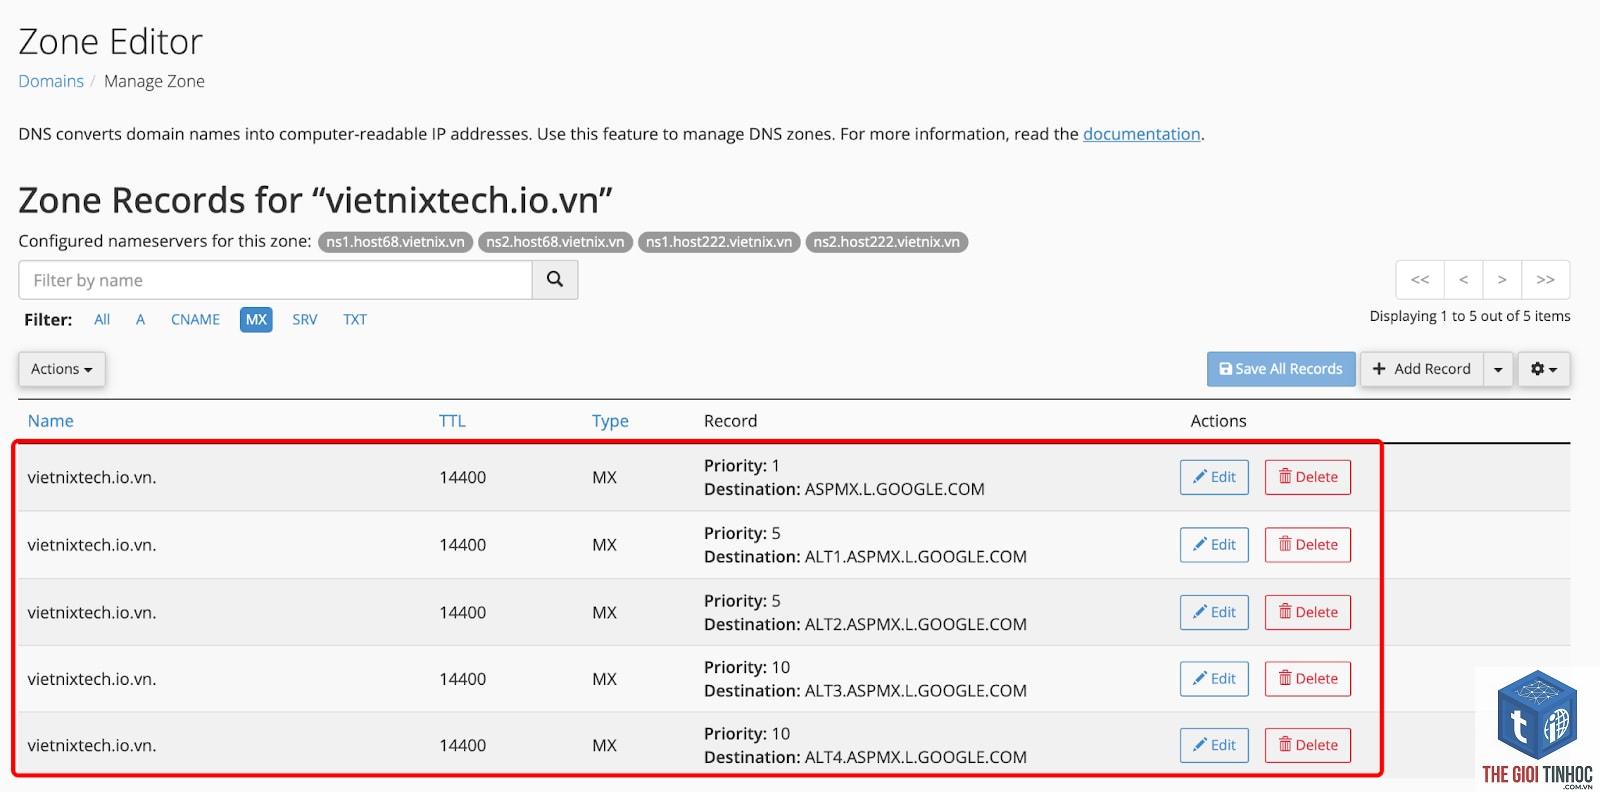Open the gear settings dropdown
This screenshot has width=1600, height=792.
coord(1544,369)
